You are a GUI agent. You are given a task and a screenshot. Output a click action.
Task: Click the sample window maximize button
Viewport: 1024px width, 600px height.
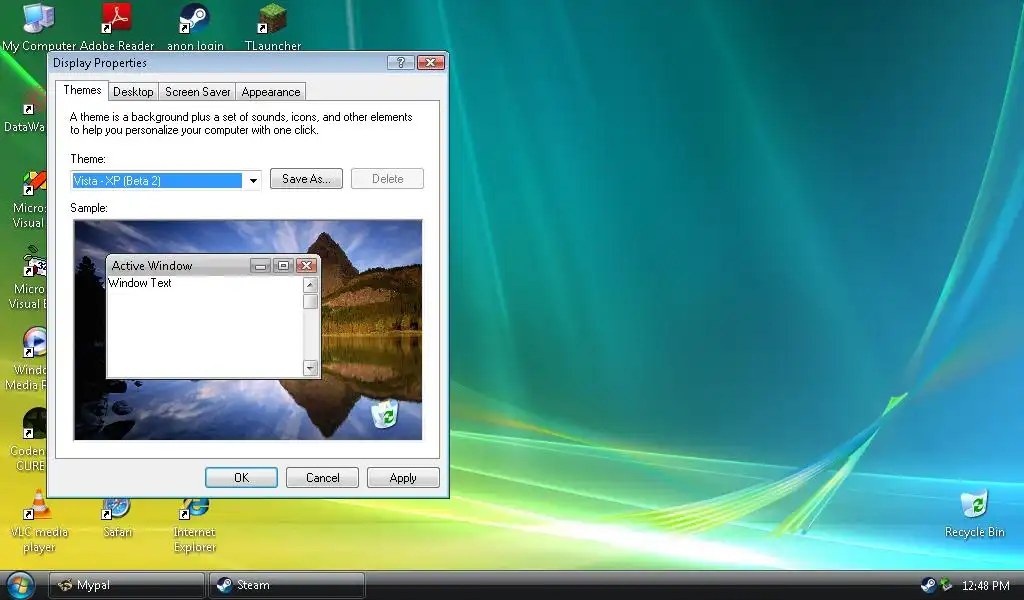tap(283, 266)
